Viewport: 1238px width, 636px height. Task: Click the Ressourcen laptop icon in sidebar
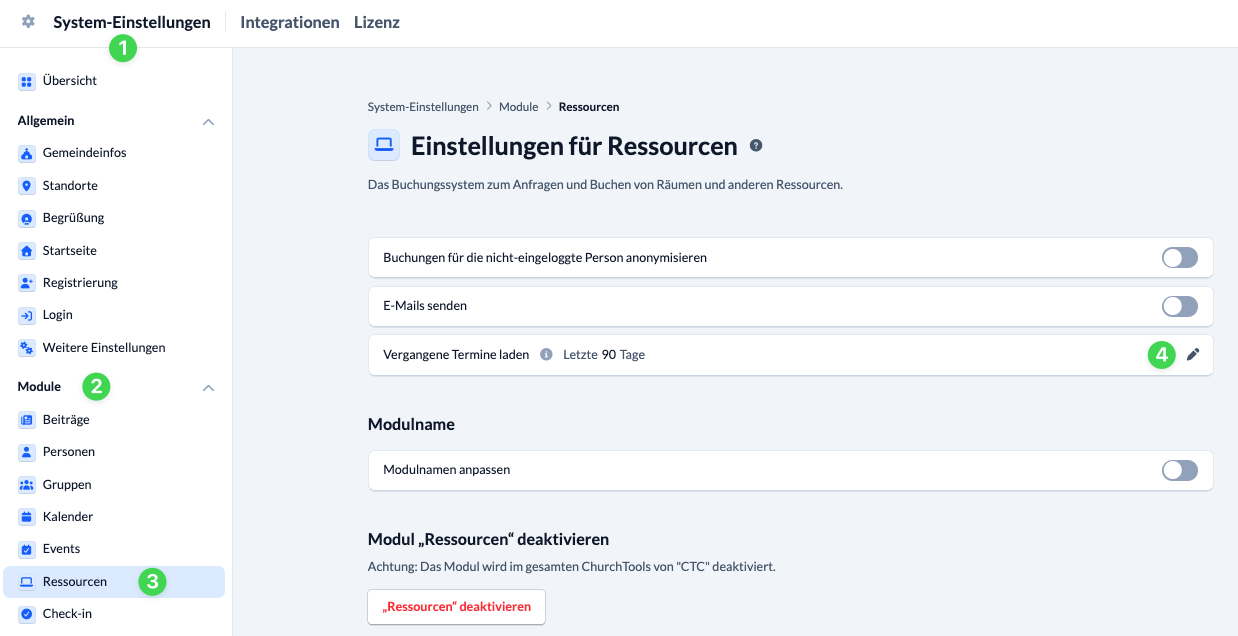coord(27,582)
